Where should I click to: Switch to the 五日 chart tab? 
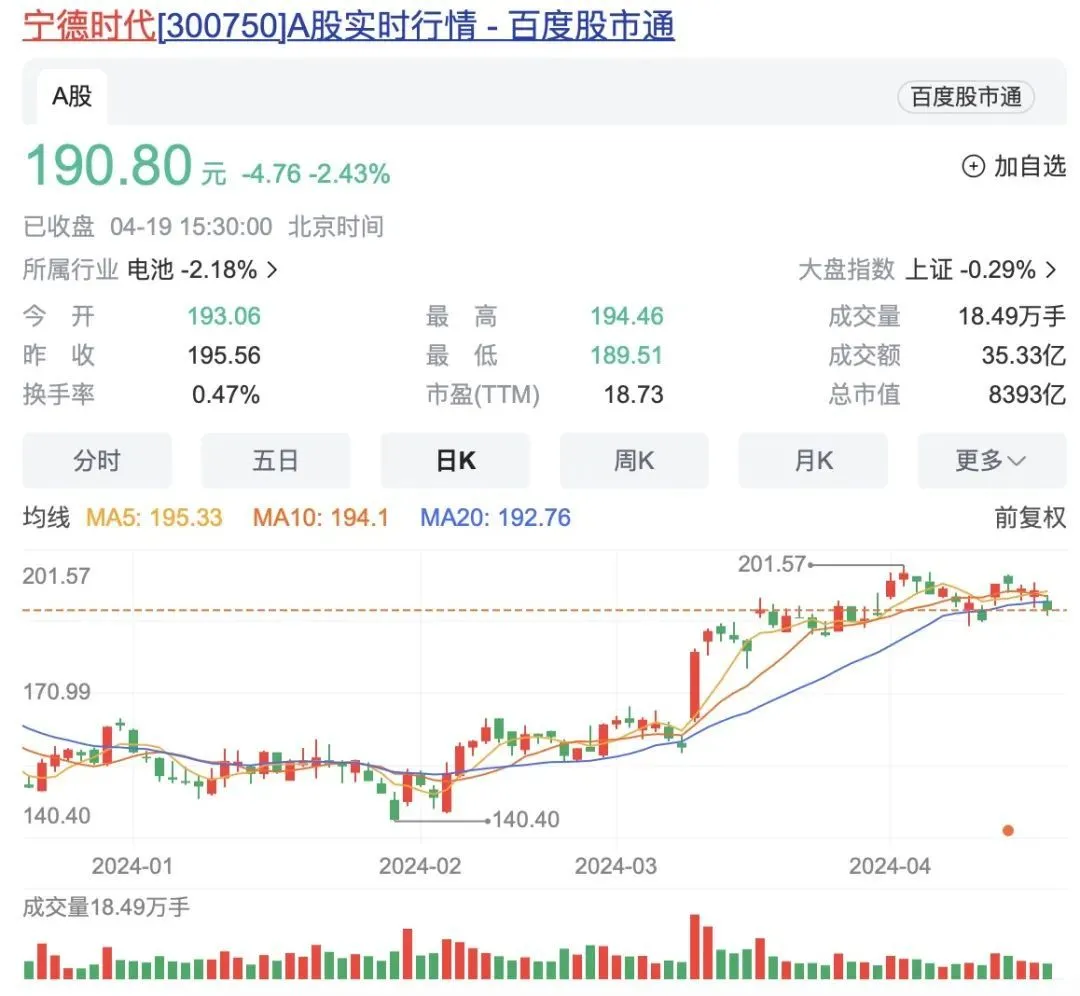(276, 460)
